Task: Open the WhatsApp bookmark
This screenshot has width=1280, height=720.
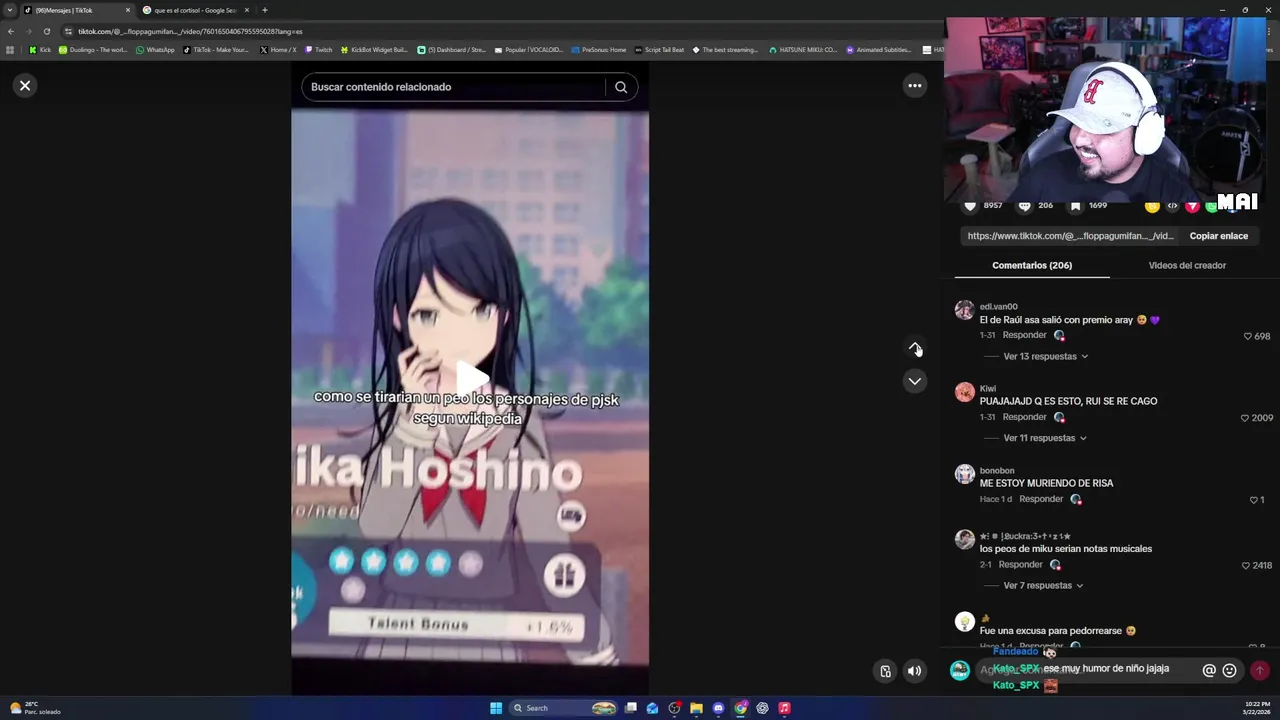Action: coord(155,50)
